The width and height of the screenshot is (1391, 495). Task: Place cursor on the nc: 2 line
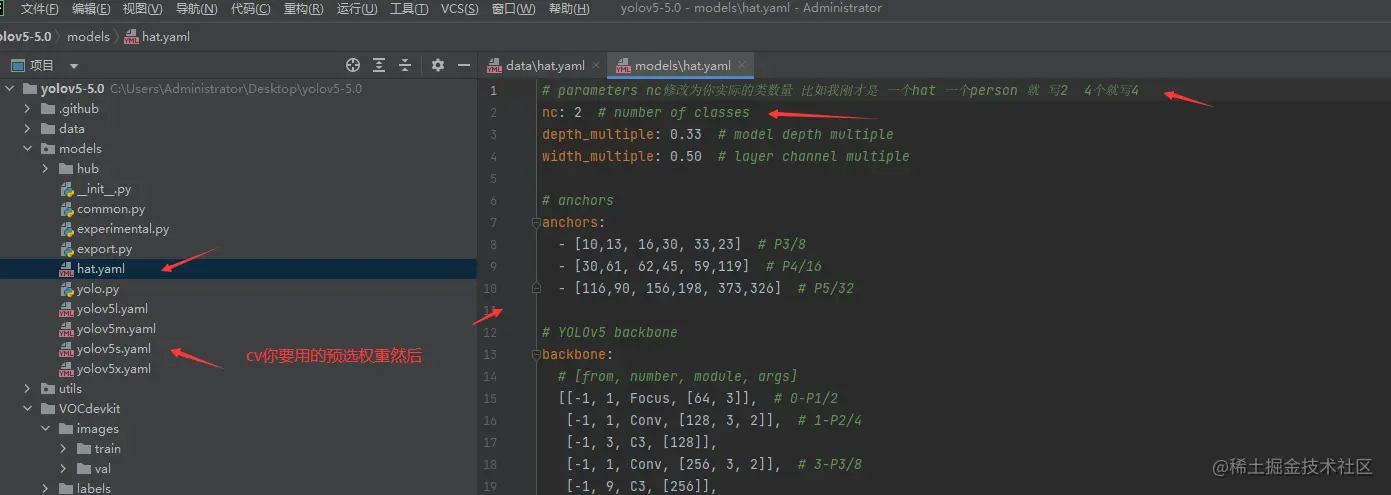[x=645, y=112]
